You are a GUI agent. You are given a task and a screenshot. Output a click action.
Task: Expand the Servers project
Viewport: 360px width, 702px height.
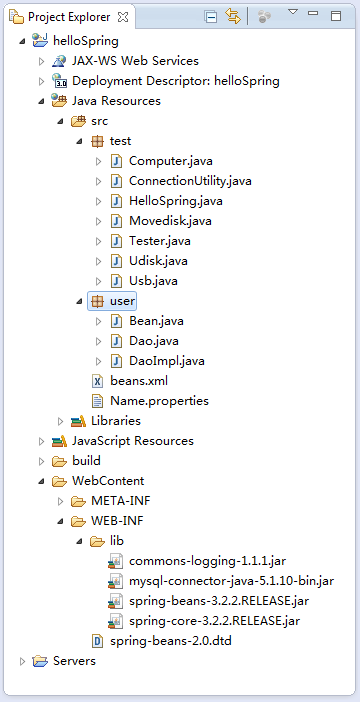(22, 661)
